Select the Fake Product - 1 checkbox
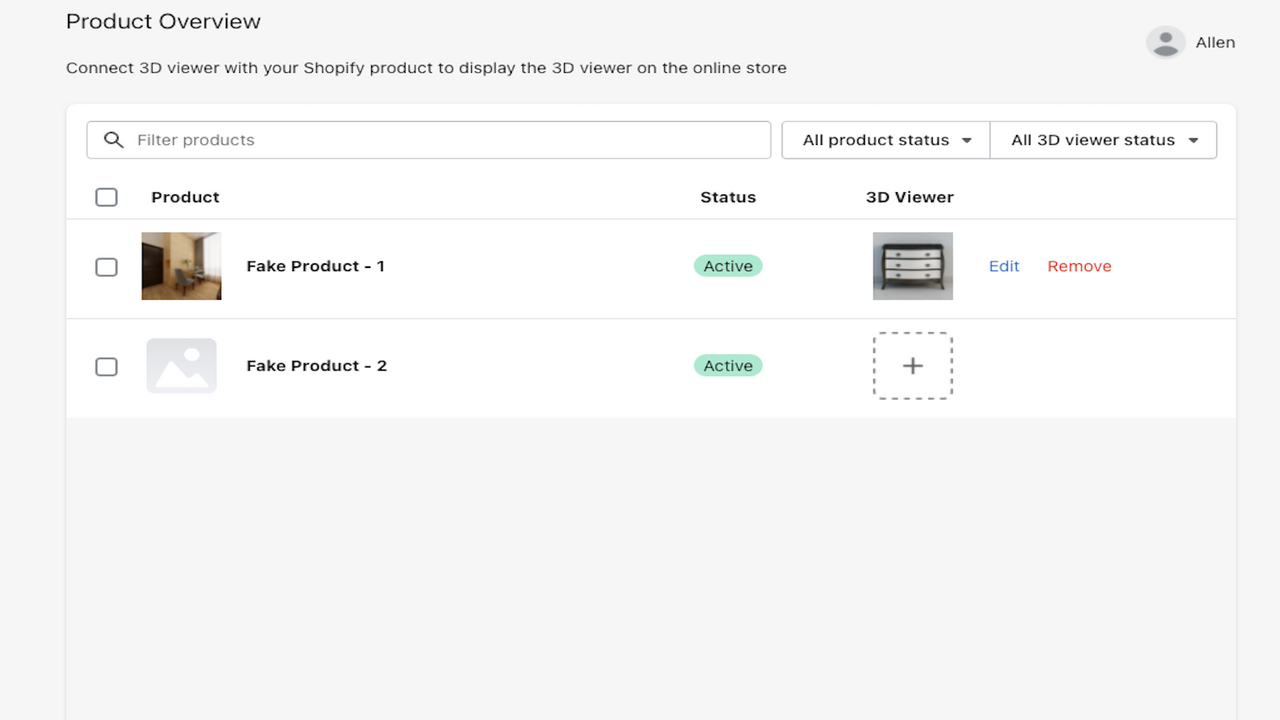 [x=106, y=267]
